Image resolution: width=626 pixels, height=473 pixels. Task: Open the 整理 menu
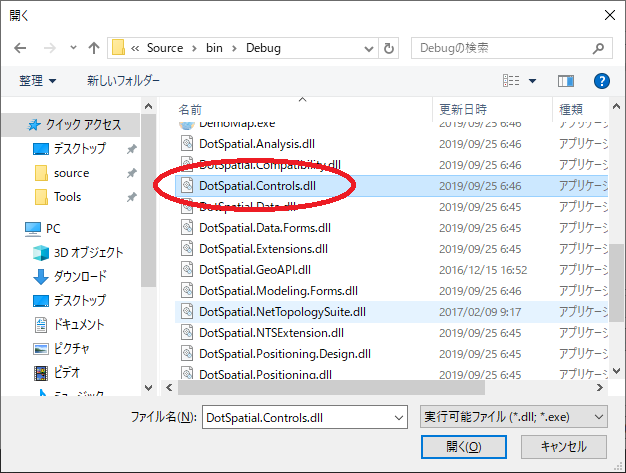click(x=38, y=81)
